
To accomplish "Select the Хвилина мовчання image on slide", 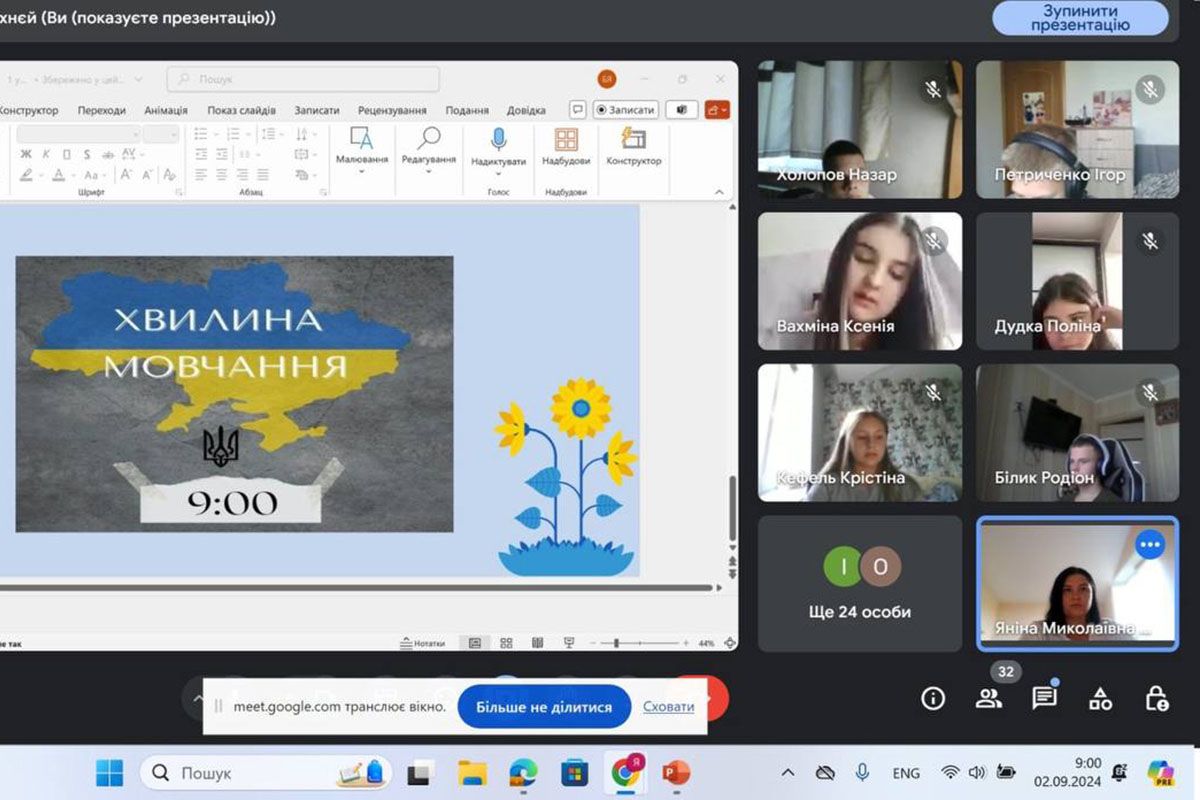I will [234, 394].
